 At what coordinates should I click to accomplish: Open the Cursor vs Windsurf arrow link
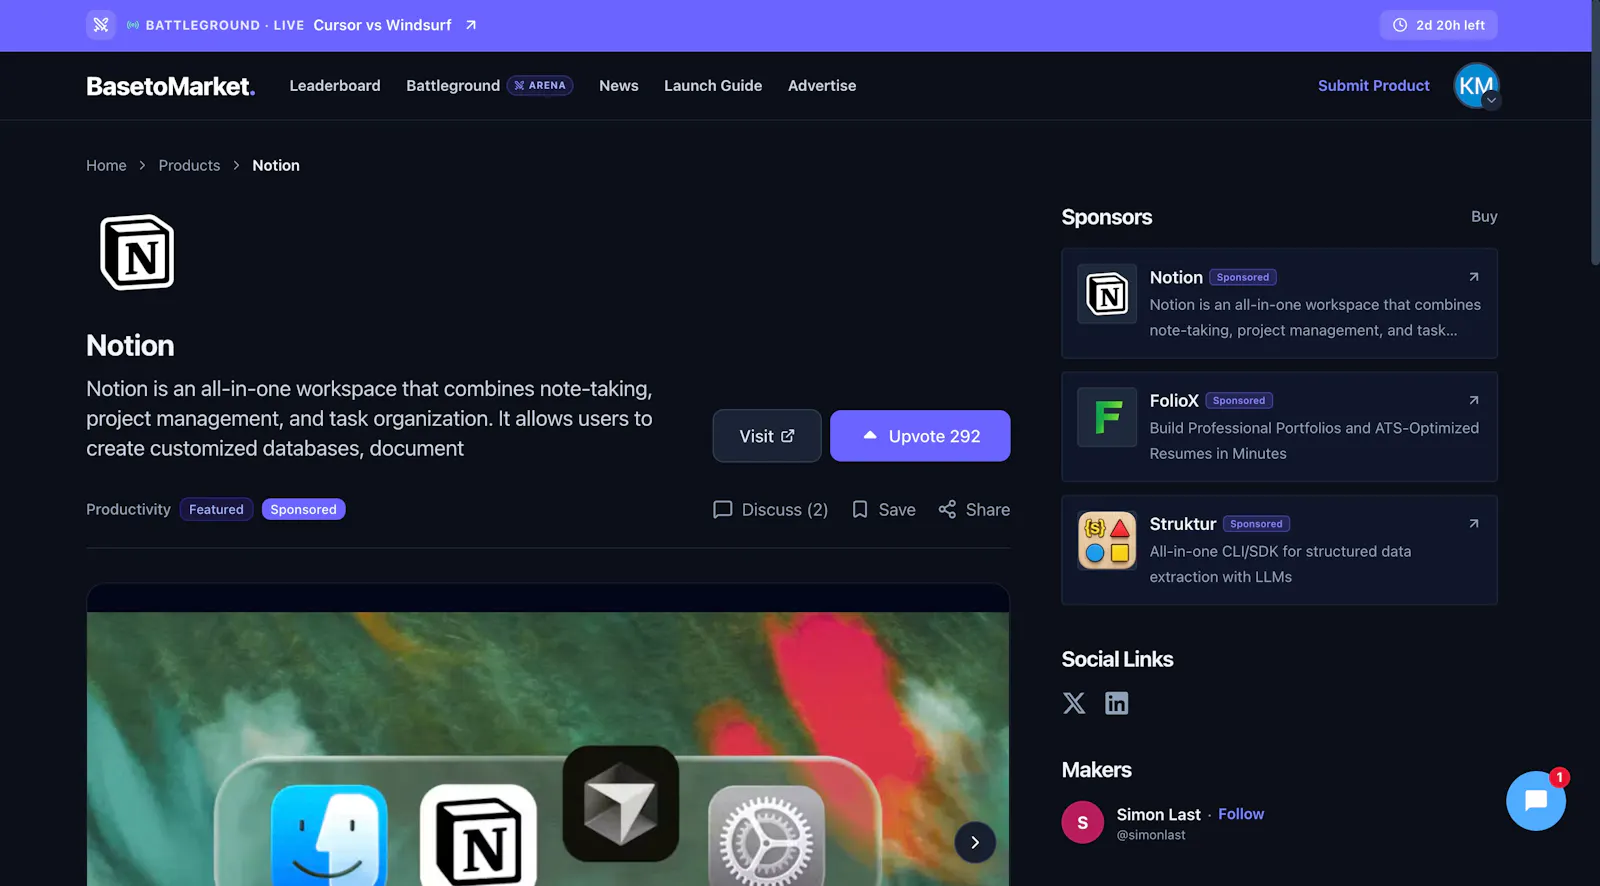(471, 25)
